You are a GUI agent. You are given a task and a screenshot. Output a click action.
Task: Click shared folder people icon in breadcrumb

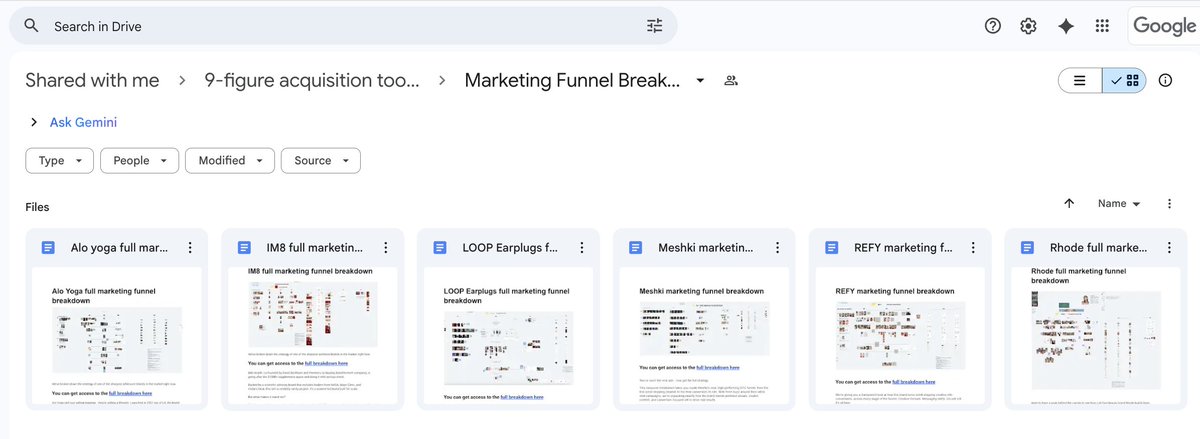tap(731, 81)
